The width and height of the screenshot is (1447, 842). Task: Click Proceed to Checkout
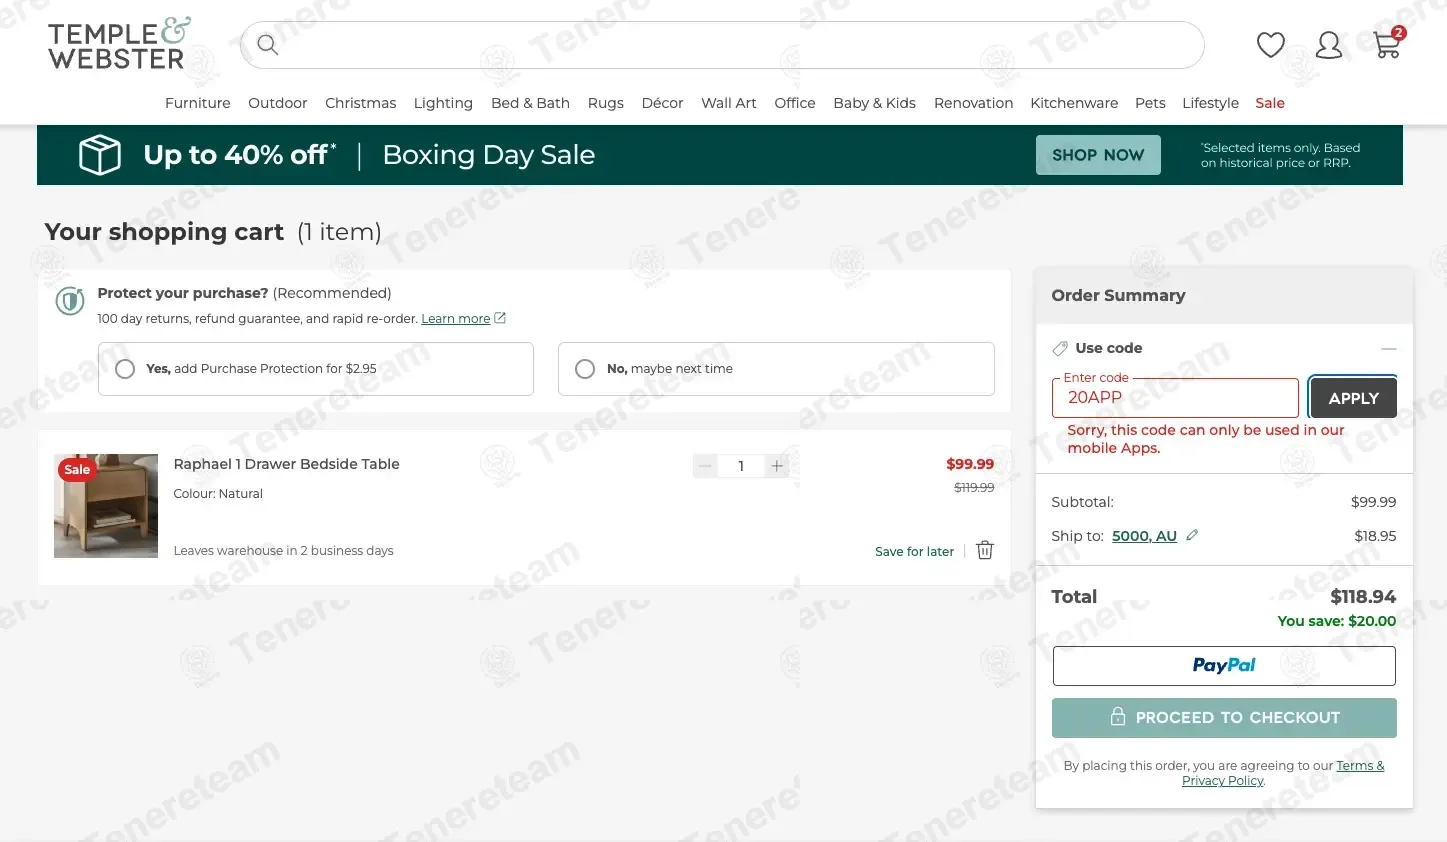(x=1224, y=718)
